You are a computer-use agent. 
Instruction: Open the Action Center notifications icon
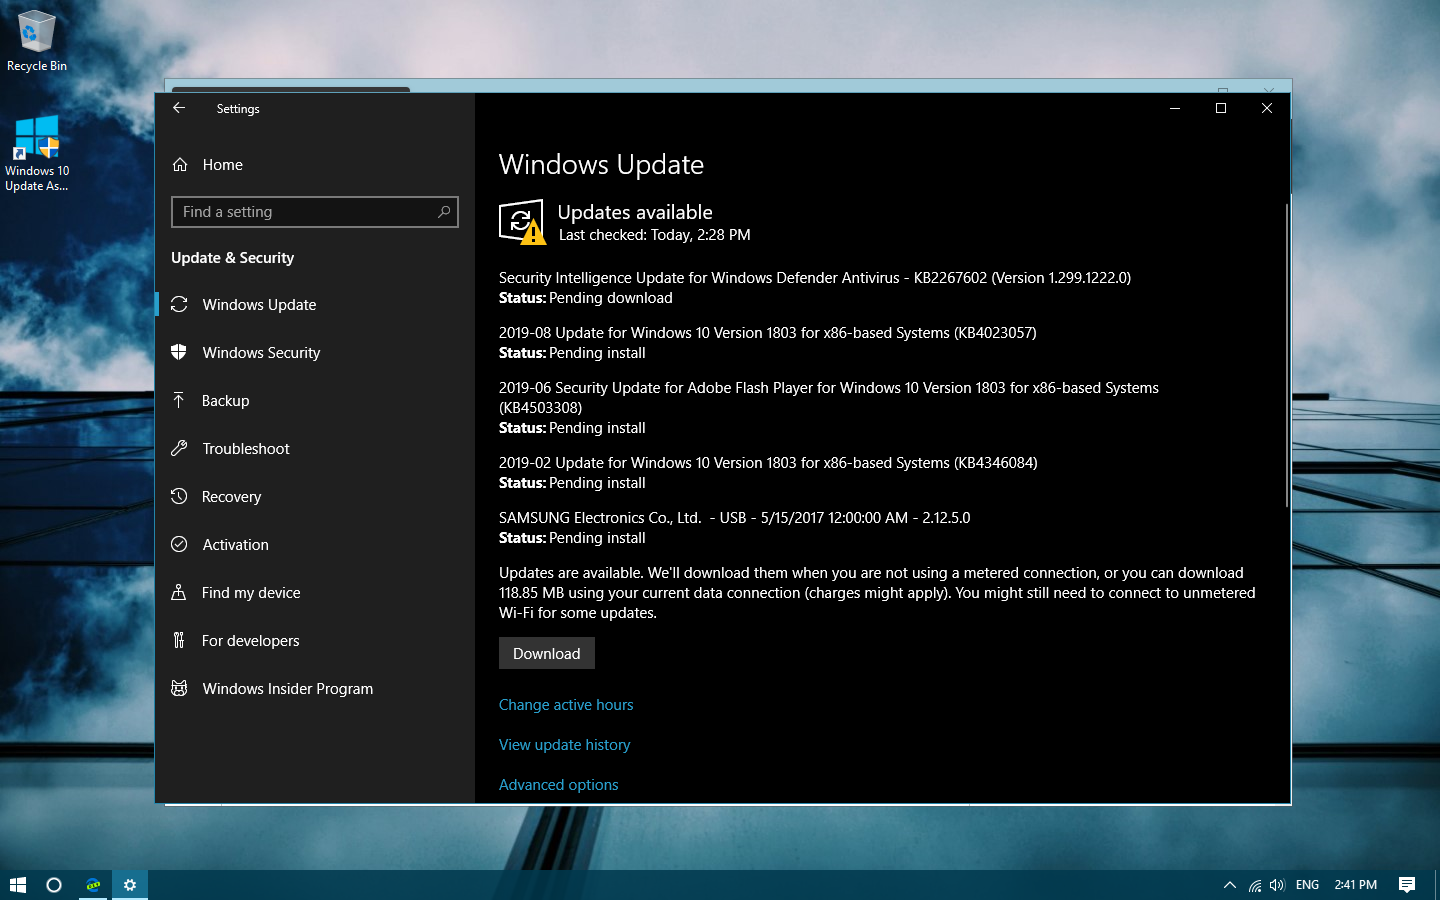pos(1407,885)
